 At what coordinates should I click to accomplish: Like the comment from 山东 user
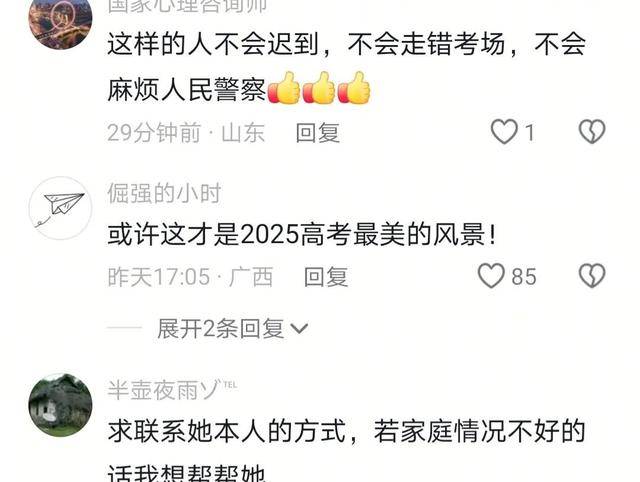tap(504, 132)
